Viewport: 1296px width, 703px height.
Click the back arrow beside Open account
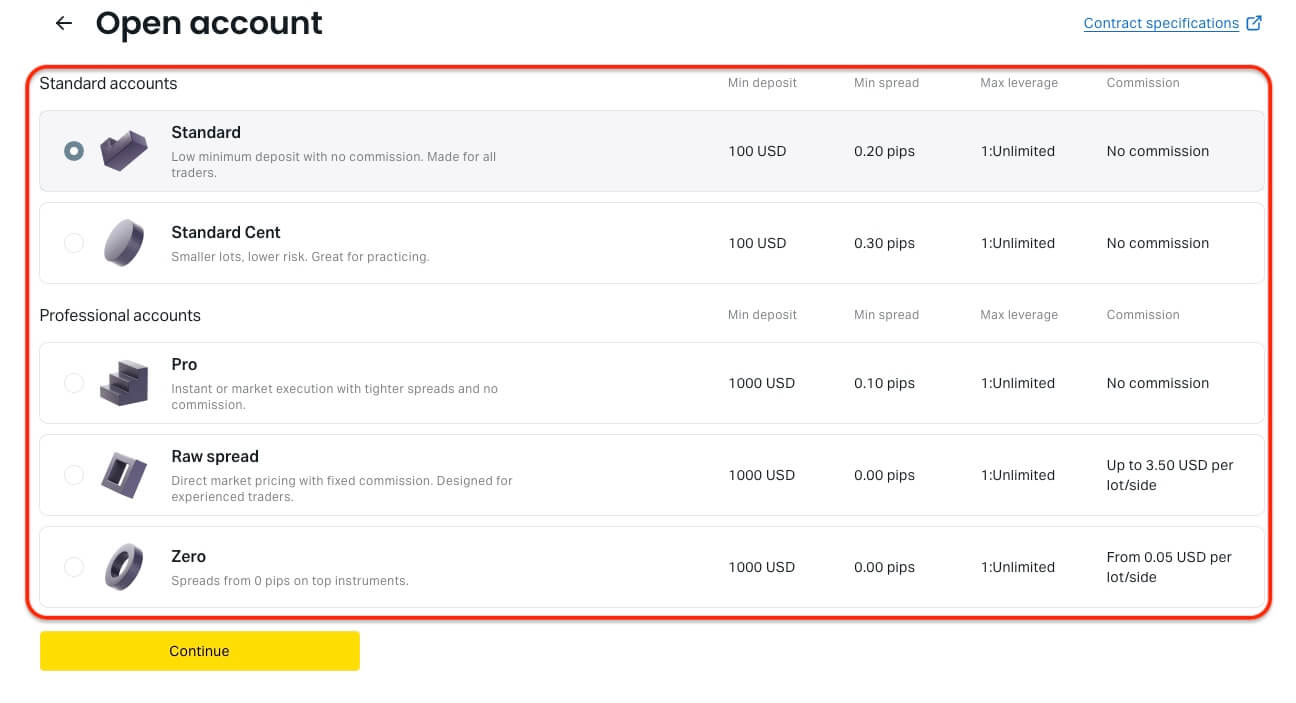(64, 23)
